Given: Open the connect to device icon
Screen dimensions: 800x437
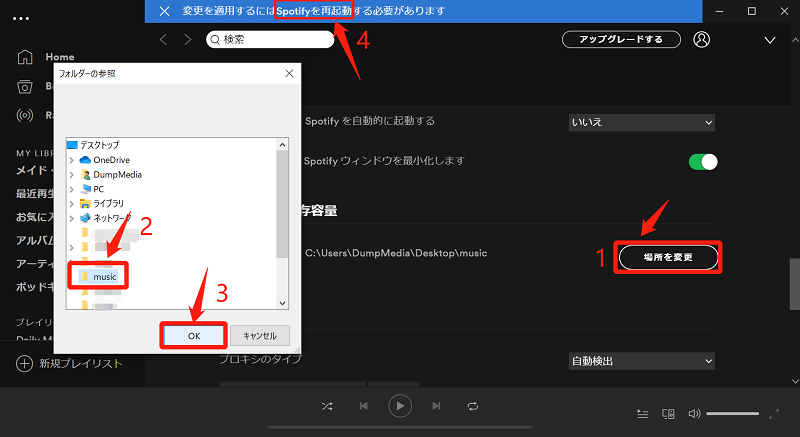Looking at the screenshot, I should [x=668, y=414].
